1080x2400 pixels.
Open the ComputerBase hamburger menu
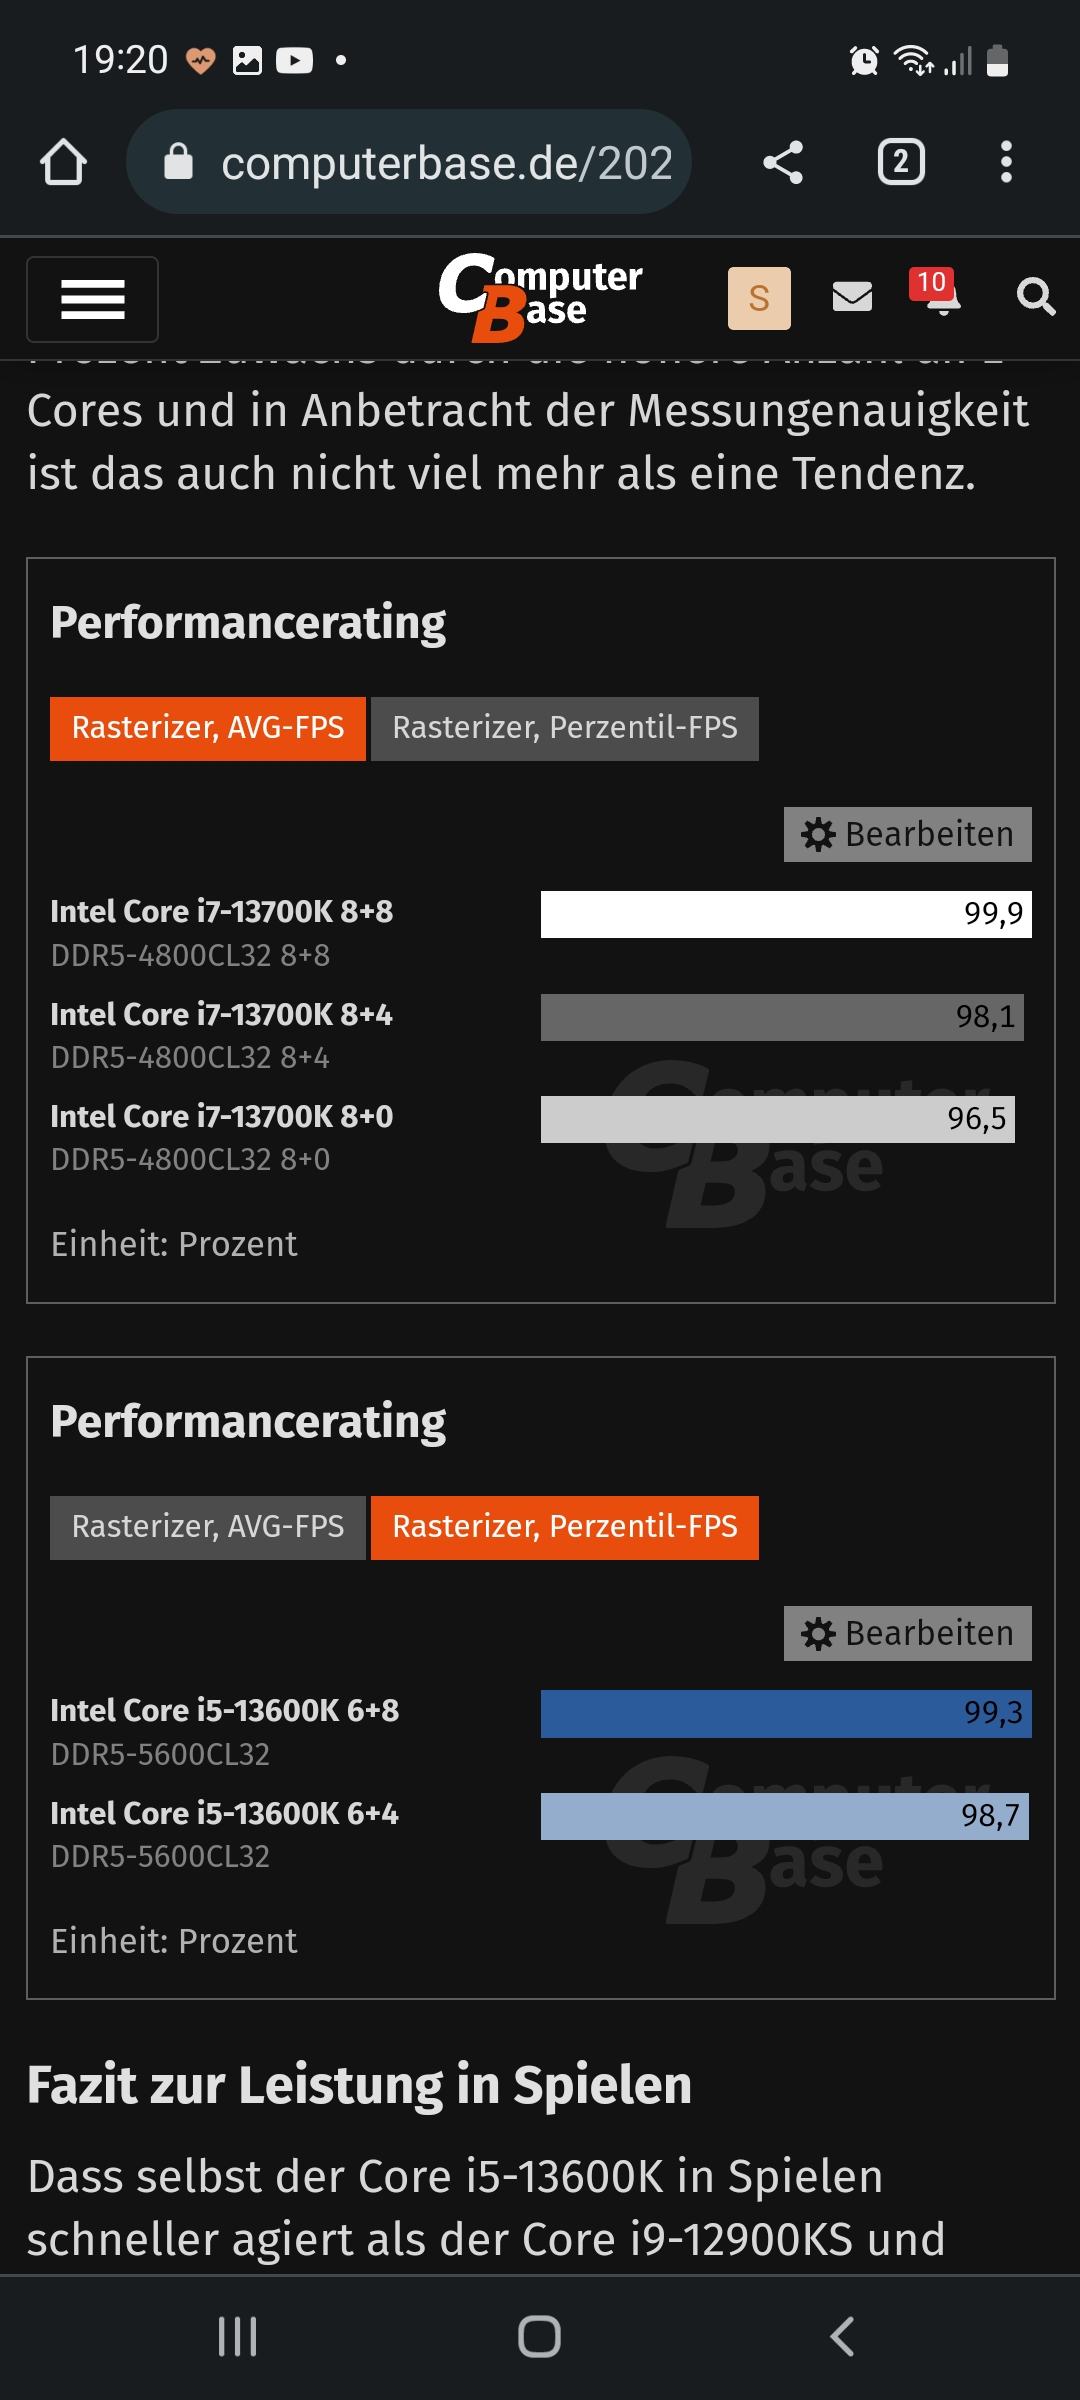point(92,299)
